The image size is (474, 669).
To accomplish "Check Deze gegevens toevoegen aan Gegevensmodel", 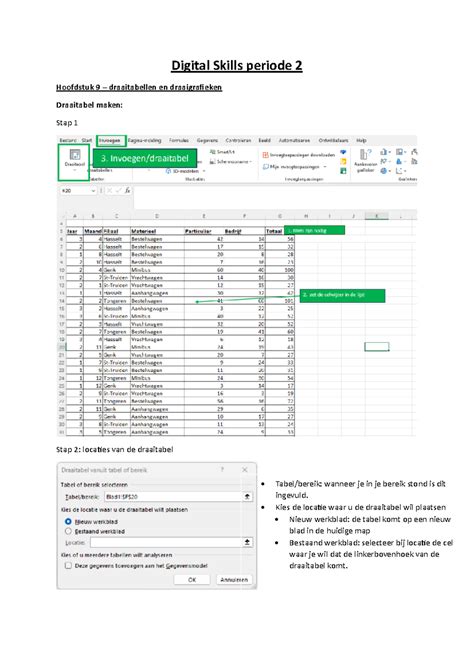I will pyautogui.click(x=68, y=565).
